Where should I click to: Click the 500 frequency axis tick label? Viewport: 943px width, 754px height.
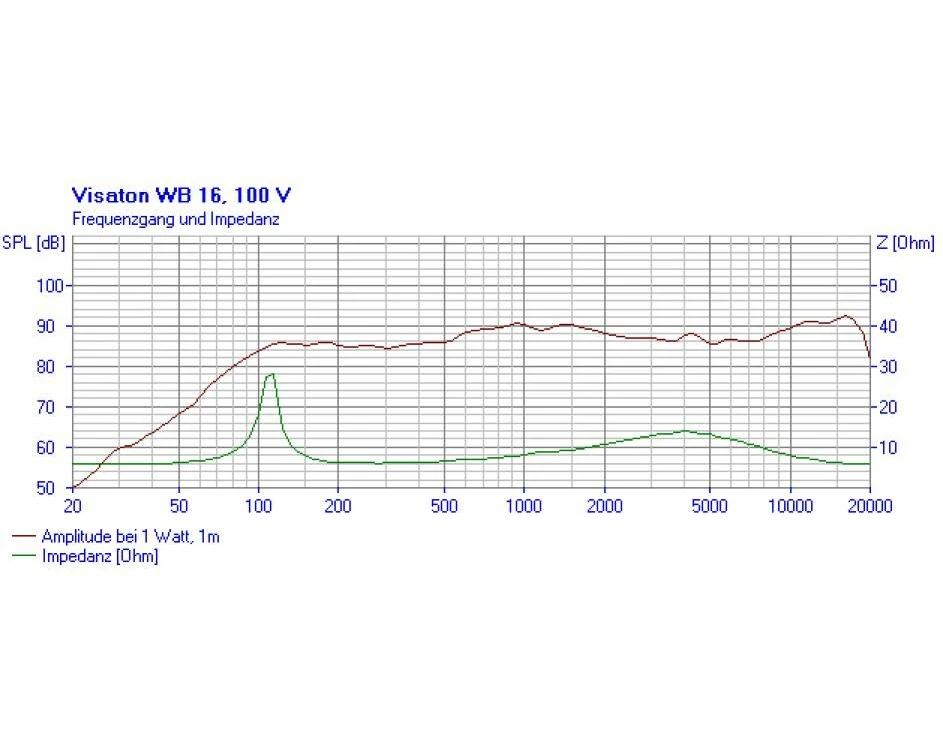pyautogui.click(x=444, y=506)
